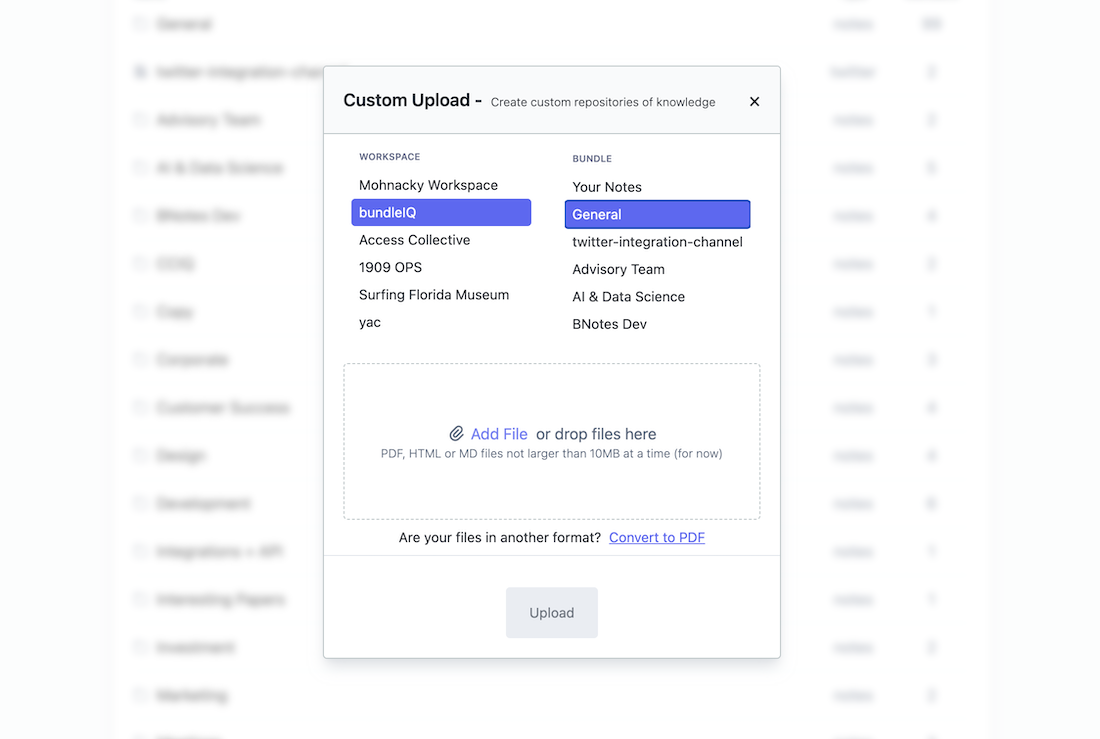Viewport: 1100px width, 739px height.
Task: Select the Your Notes bundle
Action: click(x=607, y=187)
